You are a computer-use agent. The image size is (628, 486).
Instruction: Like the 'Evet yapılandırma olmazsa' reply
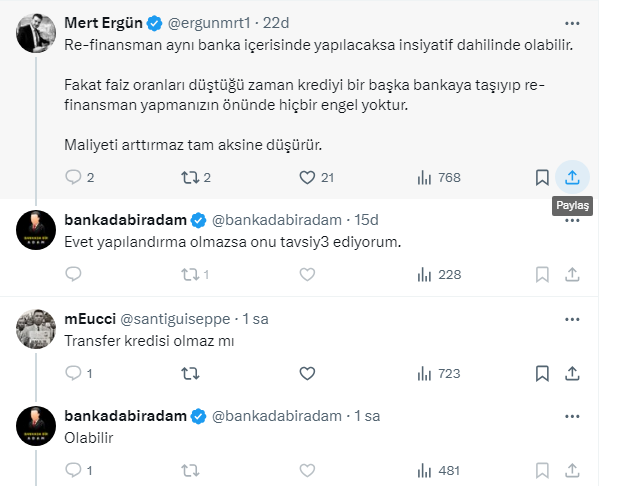[x=308, y=273]
